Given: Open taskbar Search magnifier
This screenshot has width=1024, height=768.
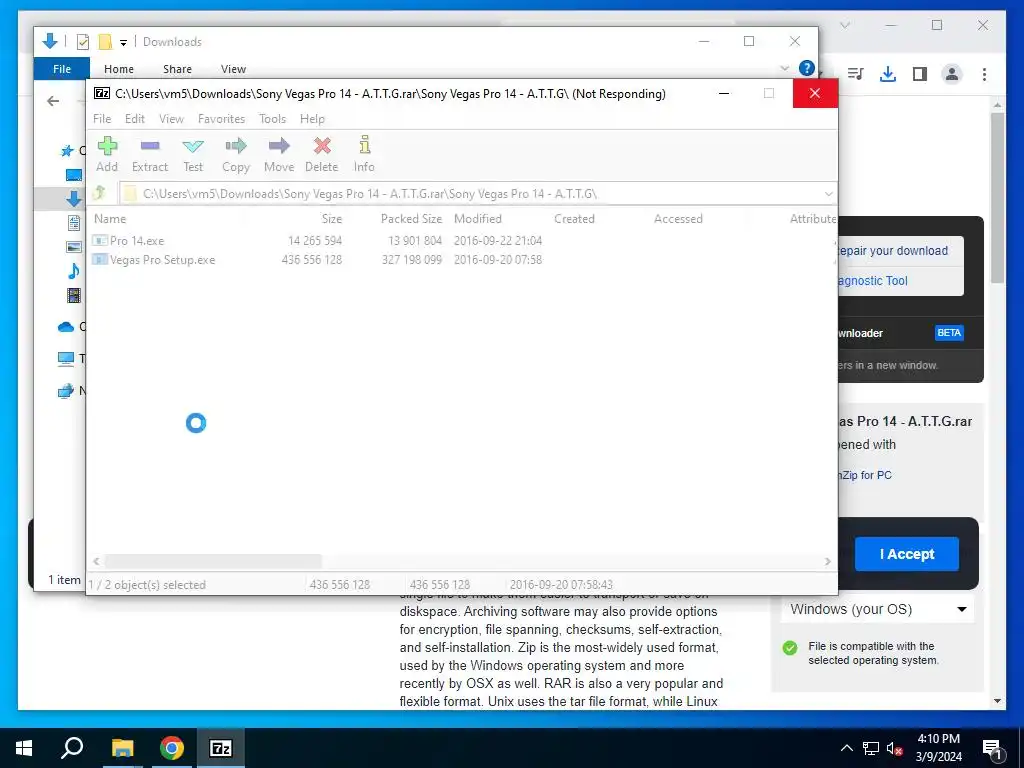Looking at the screenshot, I should (72, 748).
